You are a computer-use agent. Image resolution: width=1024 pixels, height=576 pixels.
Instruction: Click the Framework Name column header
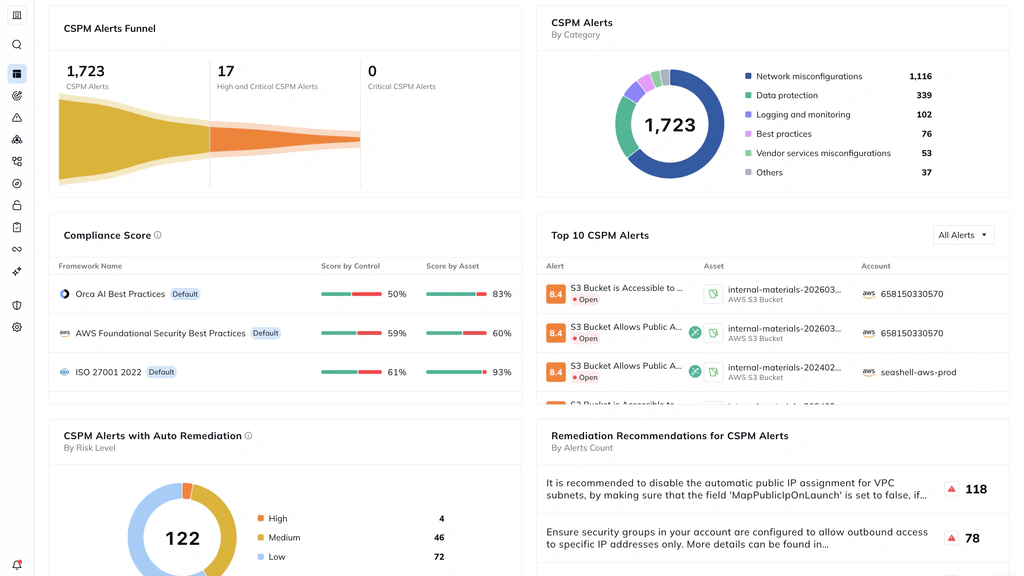[90, 266]
